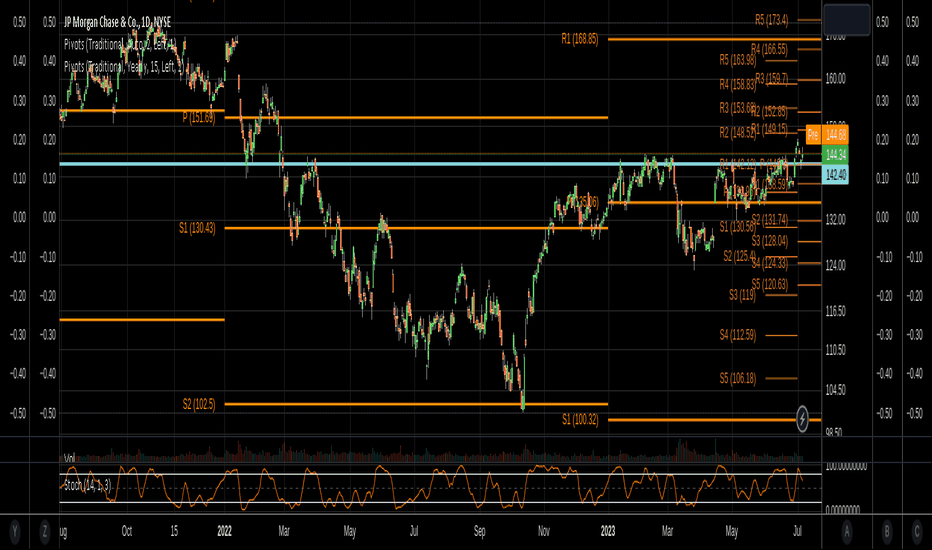
Task: Click the 160.00 price axis value
Action: click(835, 79)
